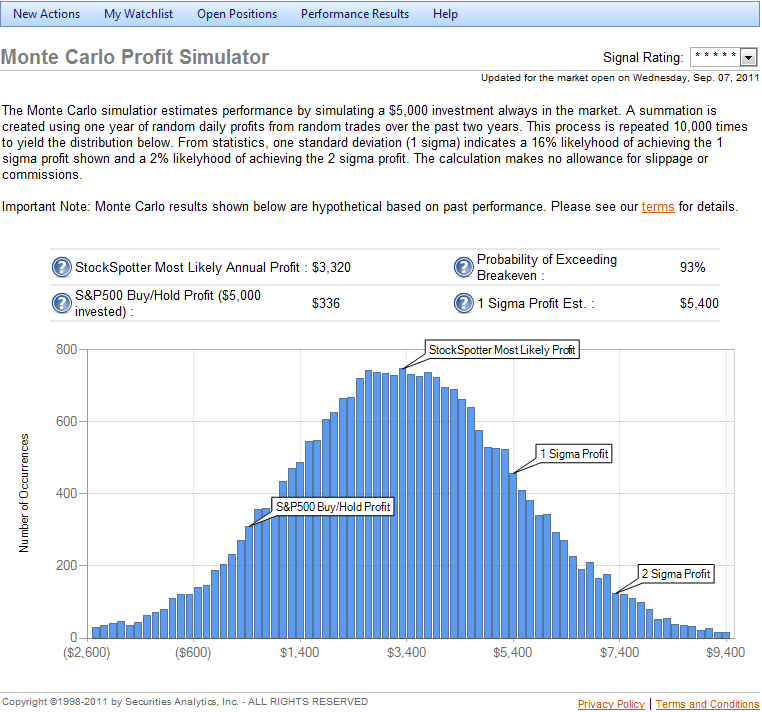This screenshot has width=762, height=712.
Task: Click help icon beside 1 Sigma Profit Est.
Action: click(464, 303)
